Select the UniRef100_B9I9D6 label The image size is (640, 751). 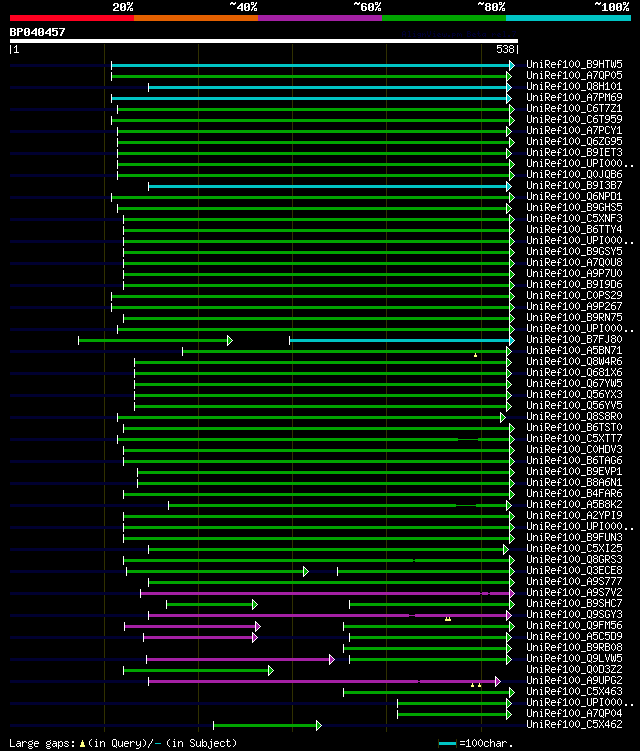point(574,285)
